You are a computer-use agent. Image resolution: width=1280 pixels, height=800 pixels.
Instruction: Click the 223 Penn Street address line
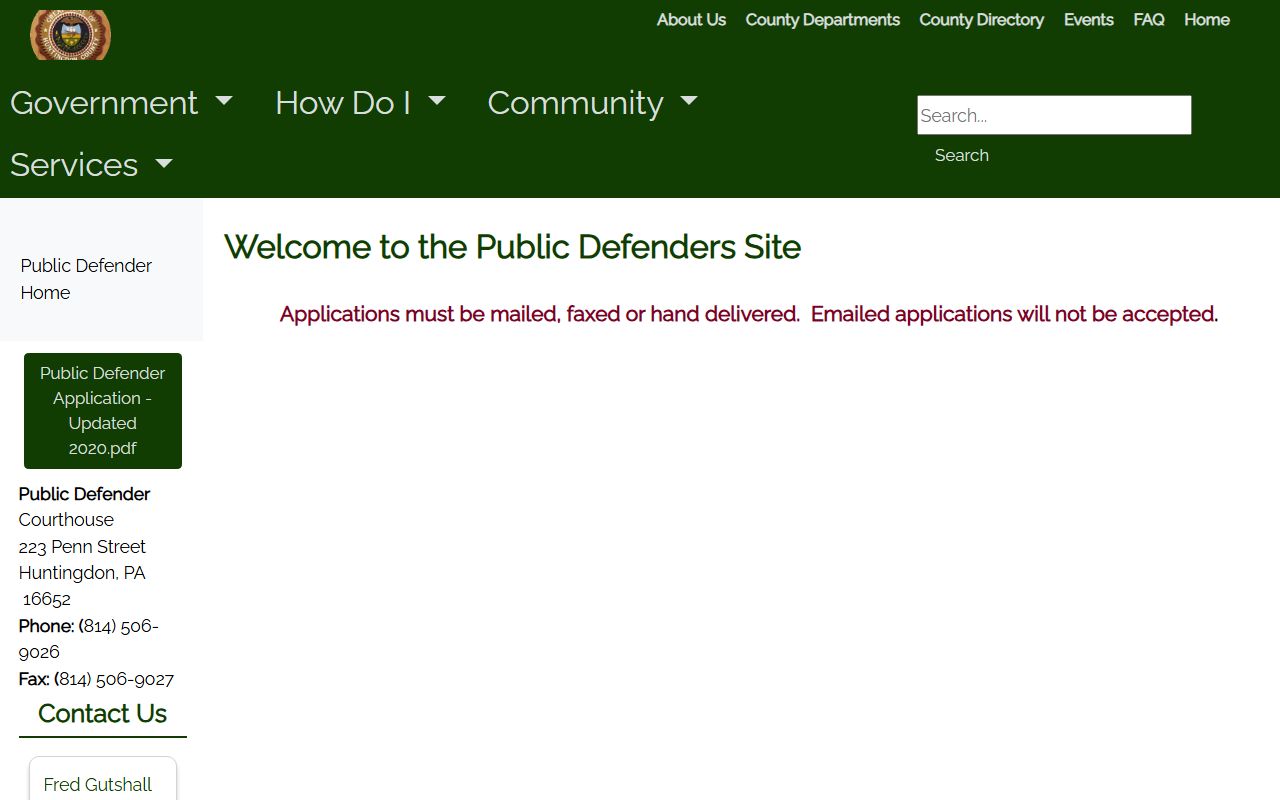pyautogui.click(x=82, y=546)
